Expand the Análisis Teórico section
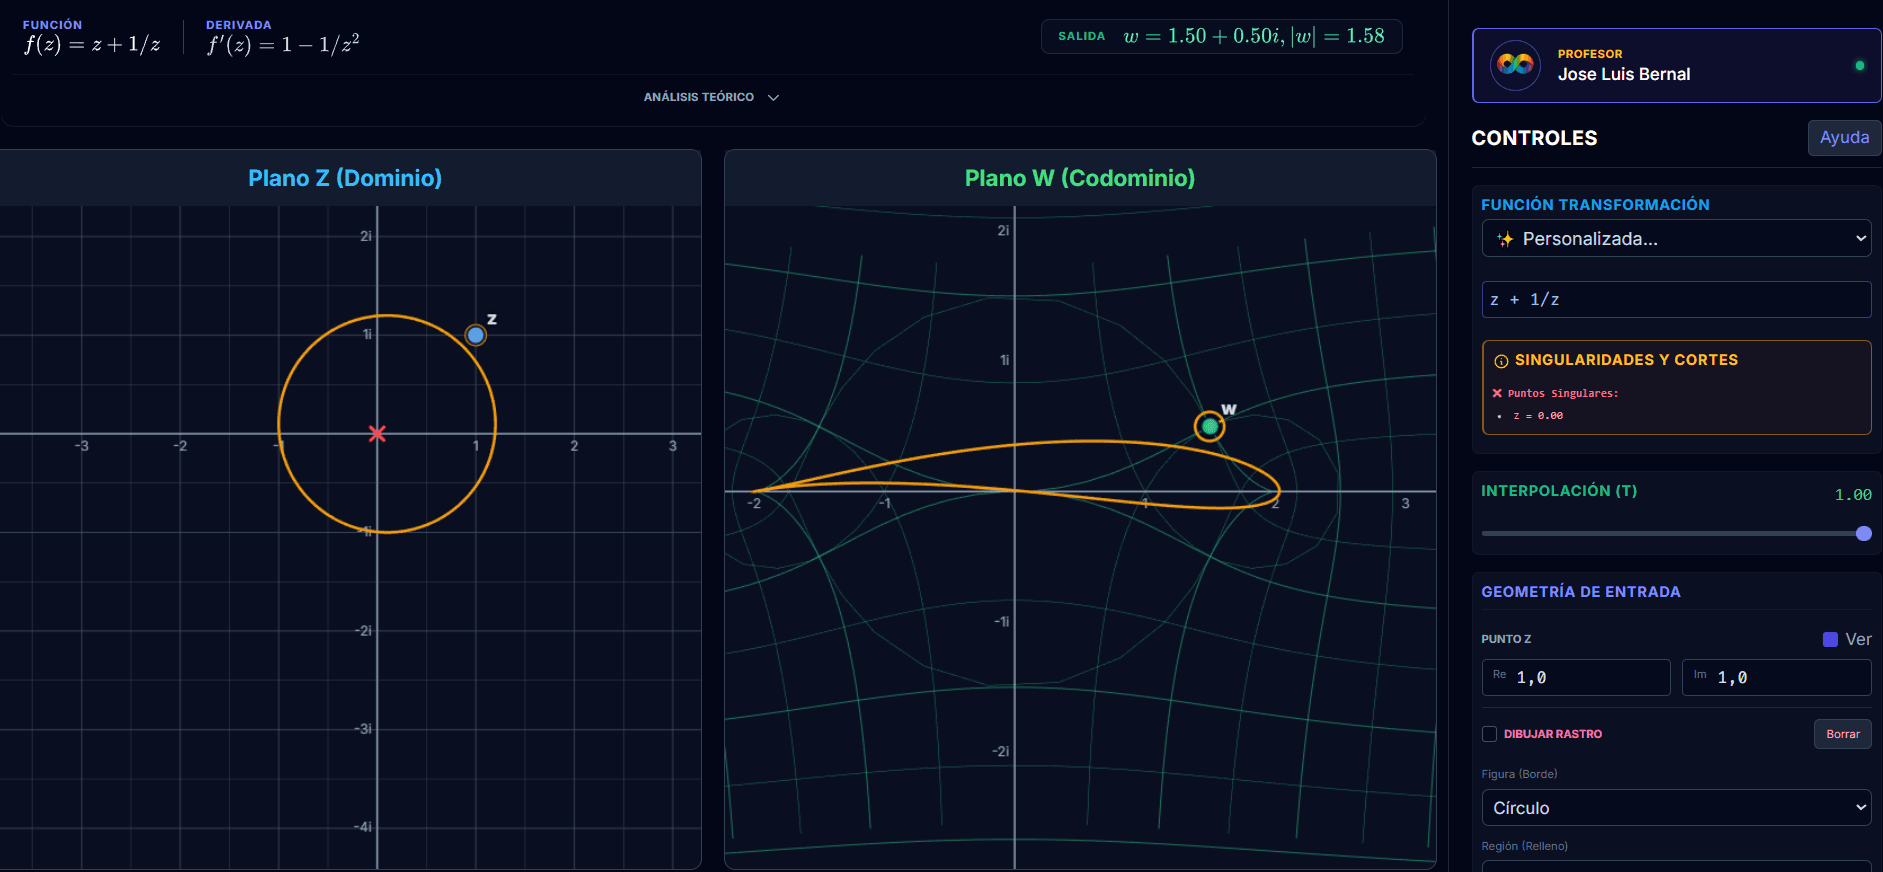Screen dimensions: 1883x872 point(711,97)
